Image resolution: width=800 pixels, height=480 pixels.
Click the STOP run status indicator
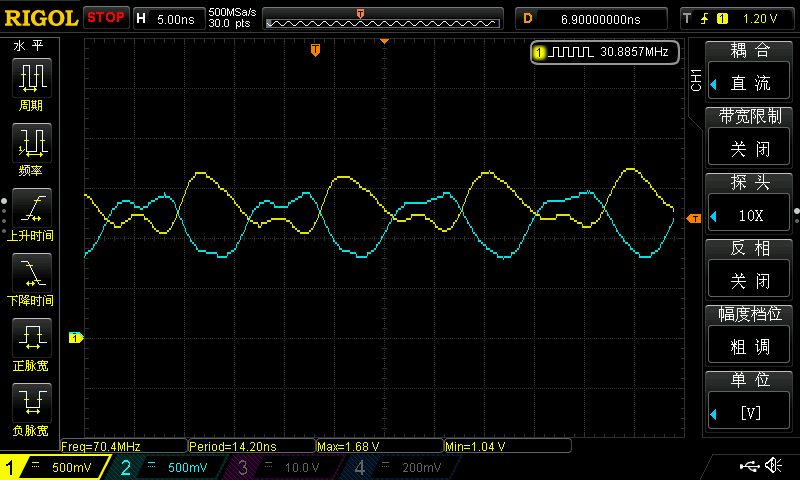(x=106, y=18)
